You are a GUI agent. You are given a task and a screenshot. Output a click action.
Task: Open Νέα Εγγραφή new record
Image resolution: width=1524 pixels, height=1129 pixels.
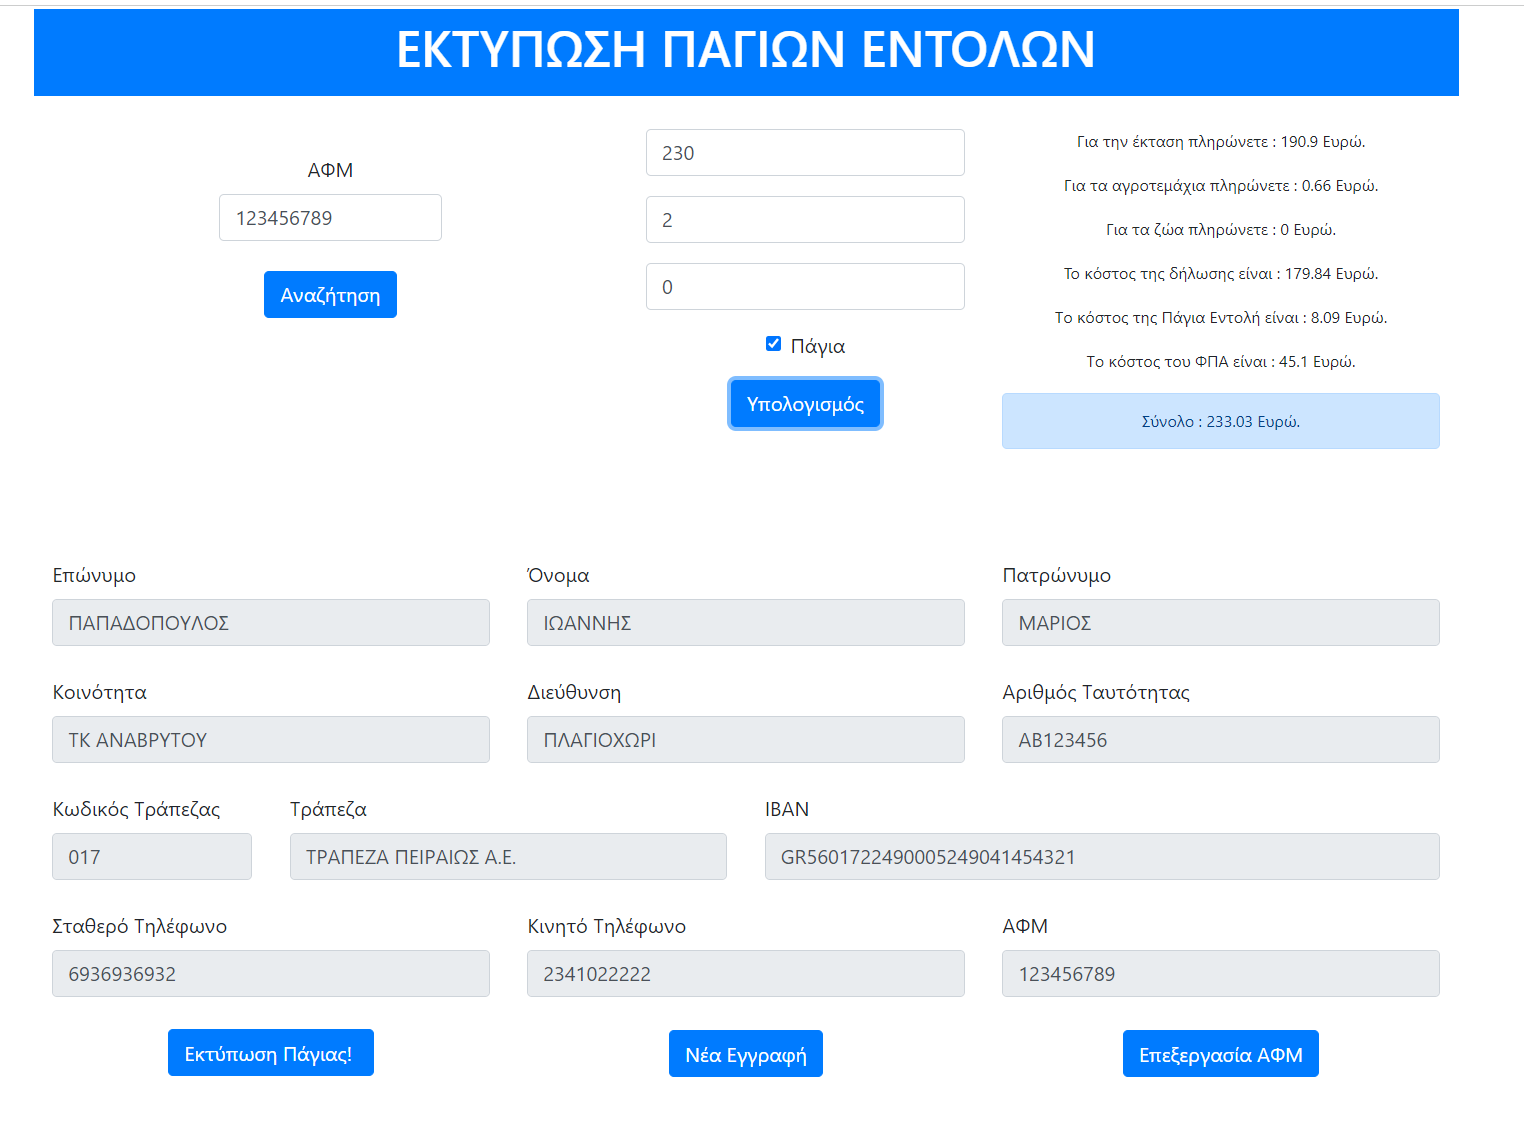(x=745, y=1054)
